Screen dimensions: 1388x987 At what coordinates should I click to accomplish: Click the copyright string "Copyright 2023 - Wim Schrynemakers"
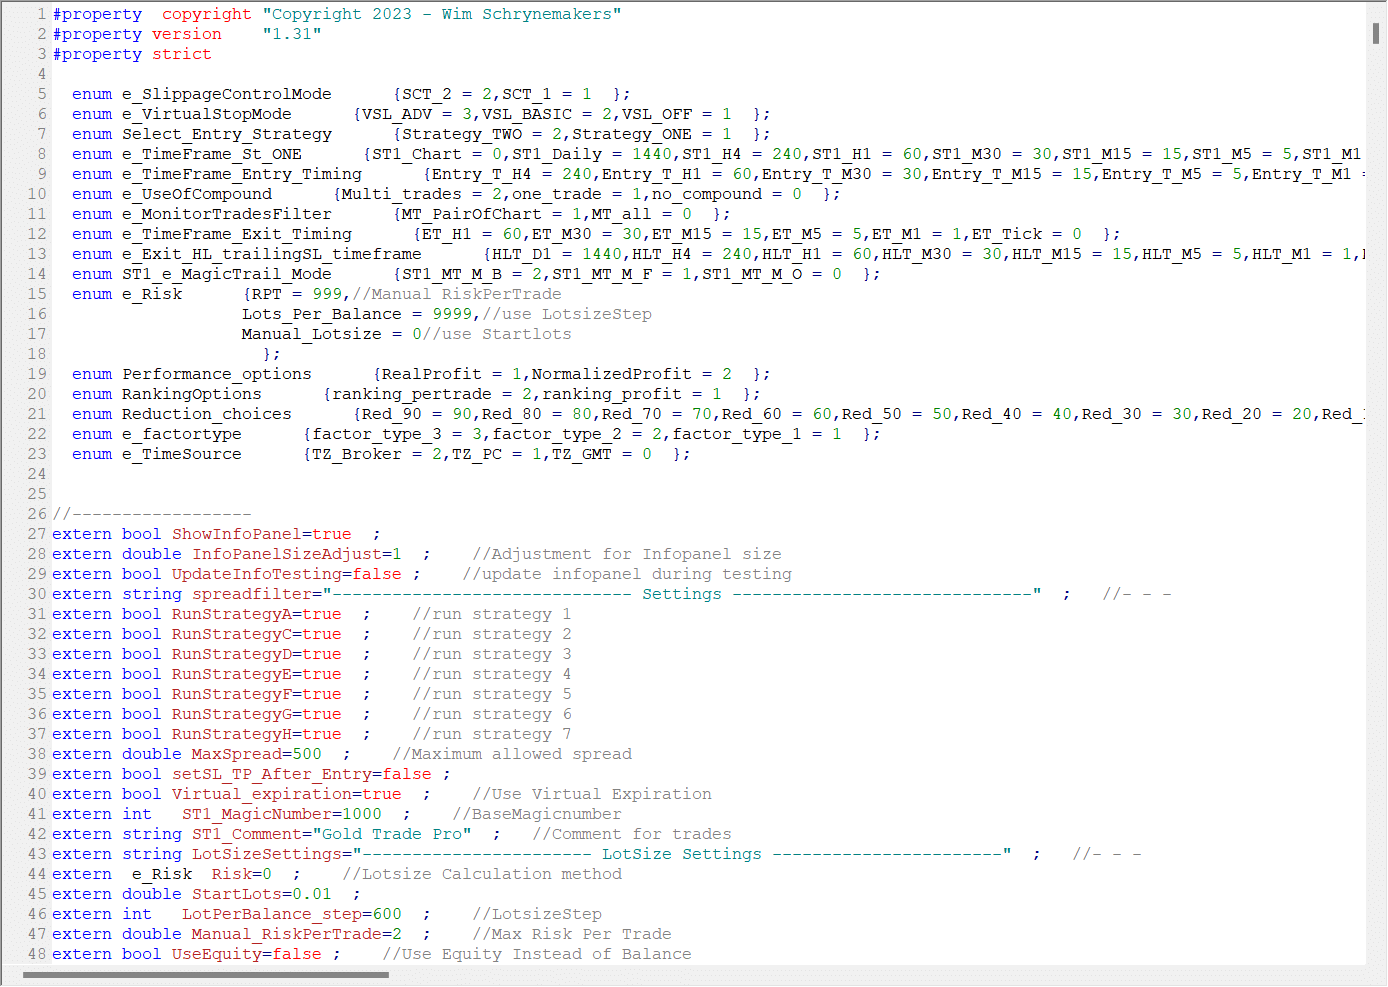(x=441, y=14)
